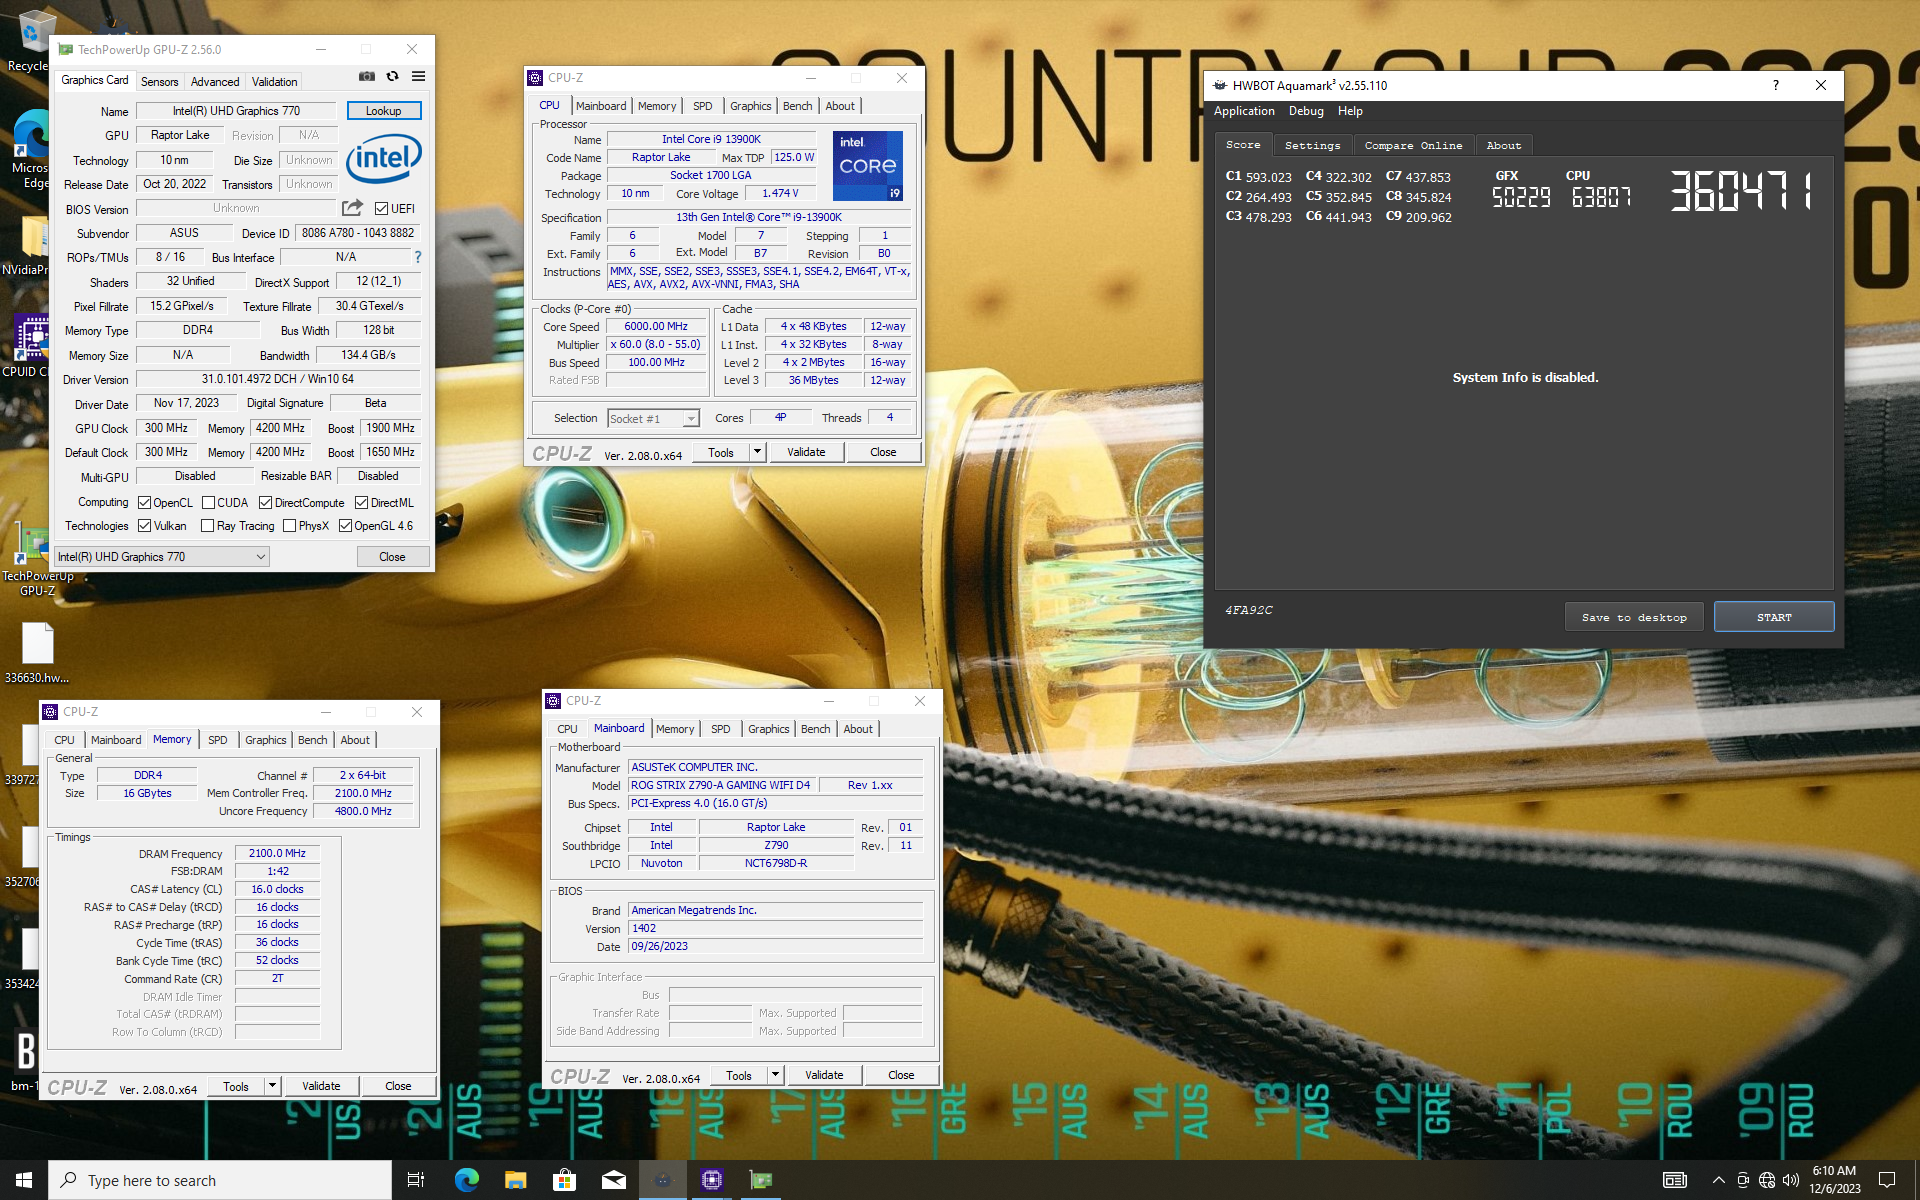Switch to Aquamark app in taskbar
Image resolution: width=1920 pixels, height=1200 pixels.
662,1180
